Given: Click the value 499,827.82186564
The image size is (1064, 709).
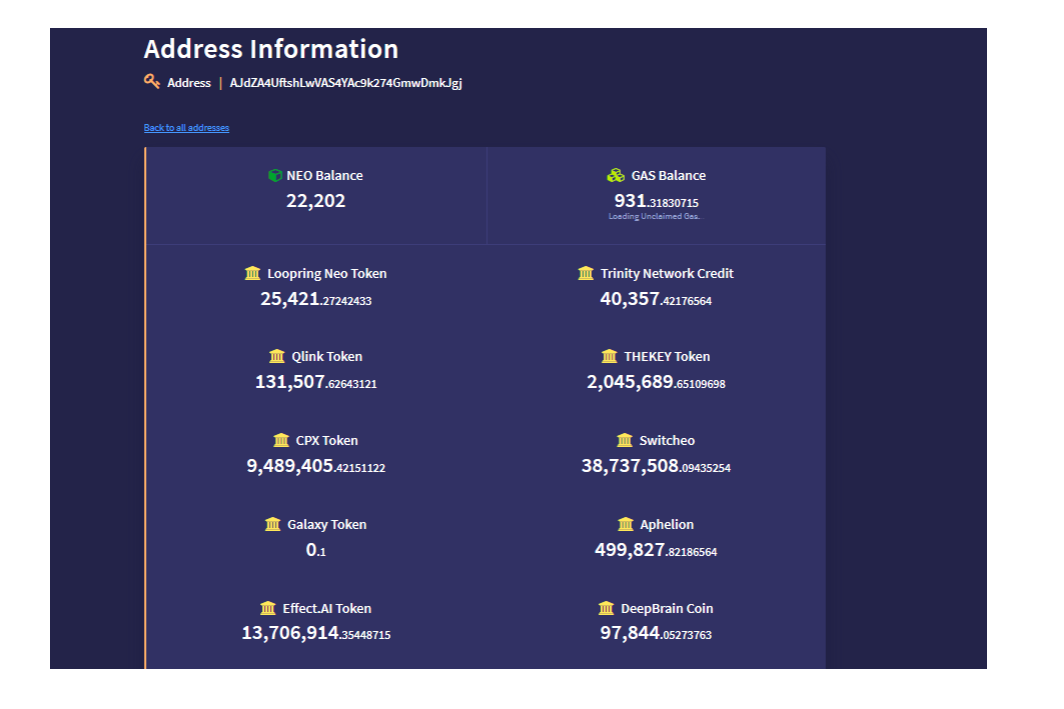Looking at the screenshot, I should pyautogui.click(x=656, y=550).
